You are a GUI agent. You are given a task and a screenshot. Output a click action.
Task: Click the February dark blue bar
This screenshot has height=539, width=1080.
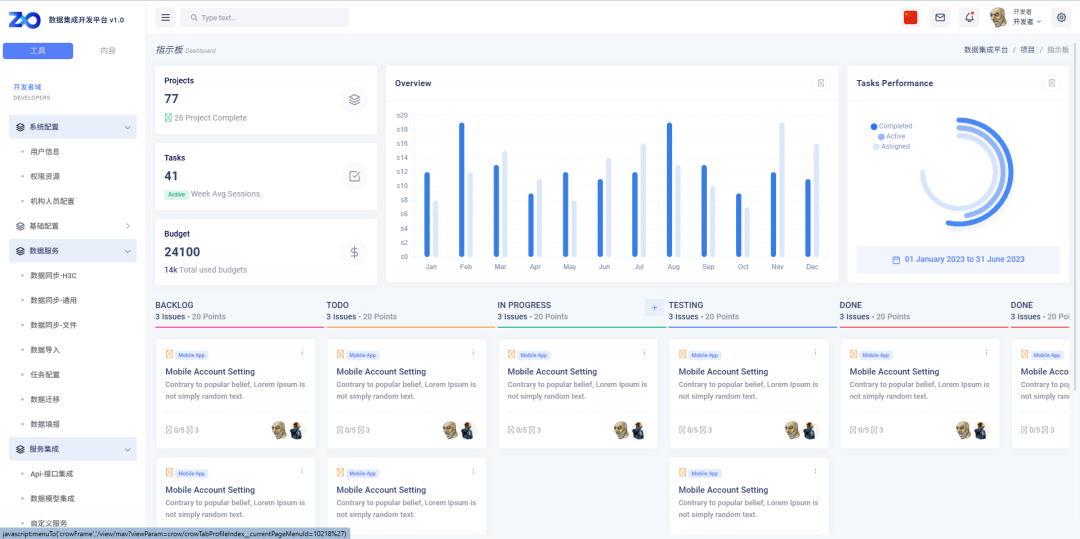coord(461,189)
